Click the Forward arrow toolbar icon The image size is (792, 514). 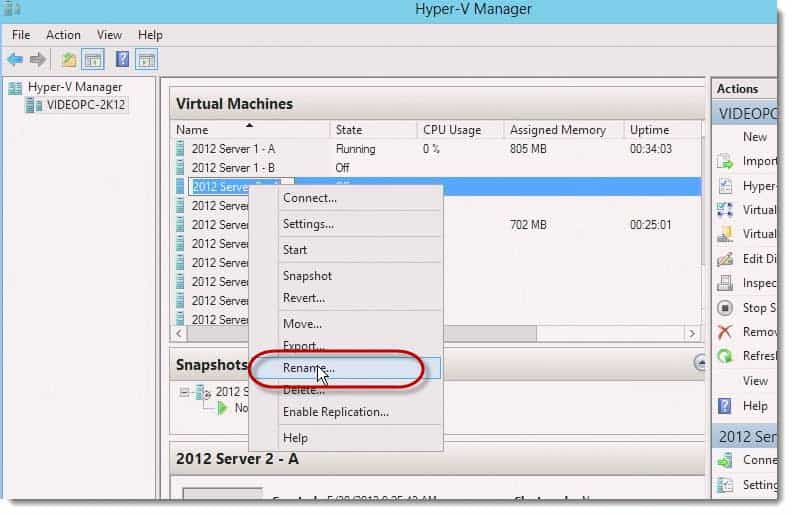(x=38, y=60)
